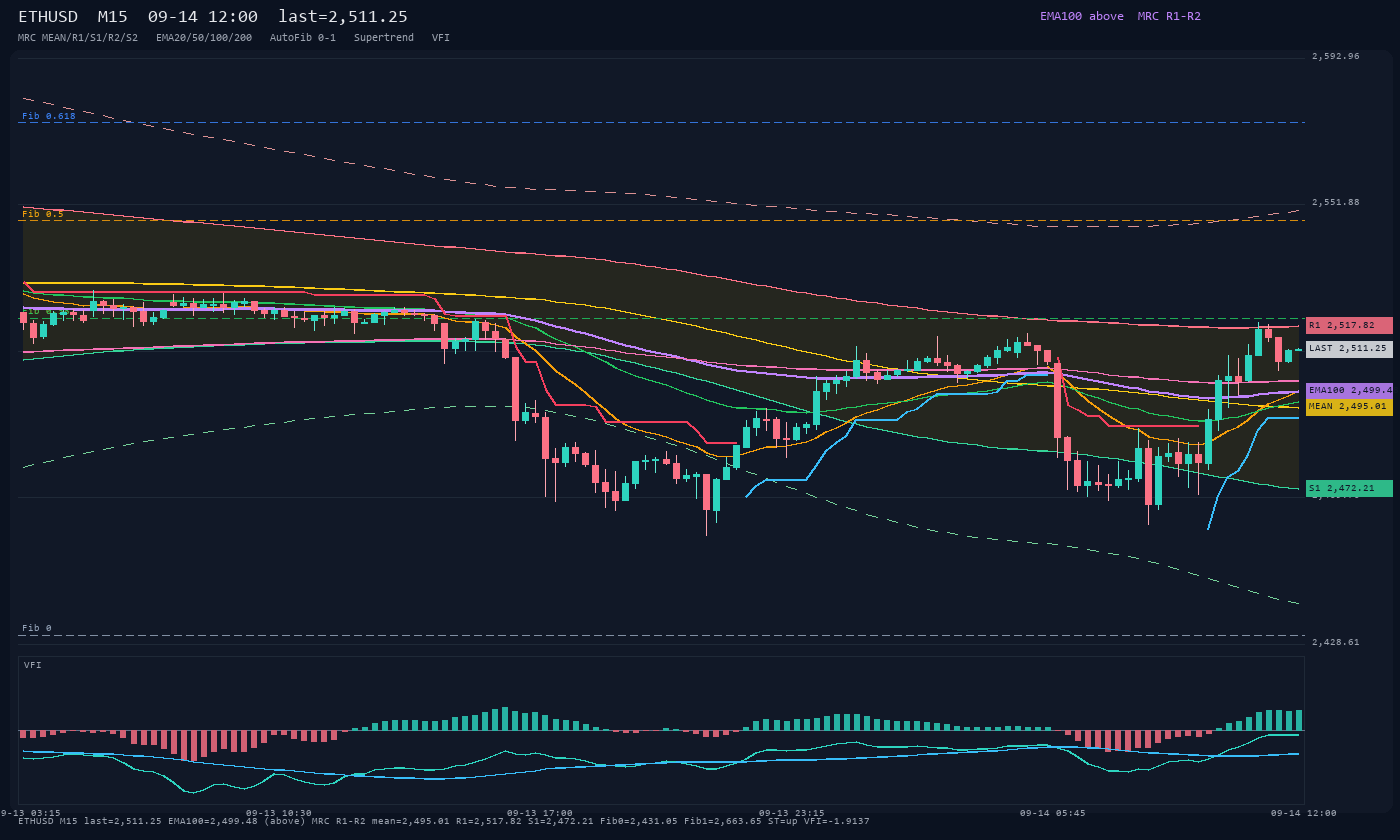The width and height of the screenshot is (1400, 840).
Task: Click the VFI indicator label in the legend row
Action: click(x=441, y=38)
